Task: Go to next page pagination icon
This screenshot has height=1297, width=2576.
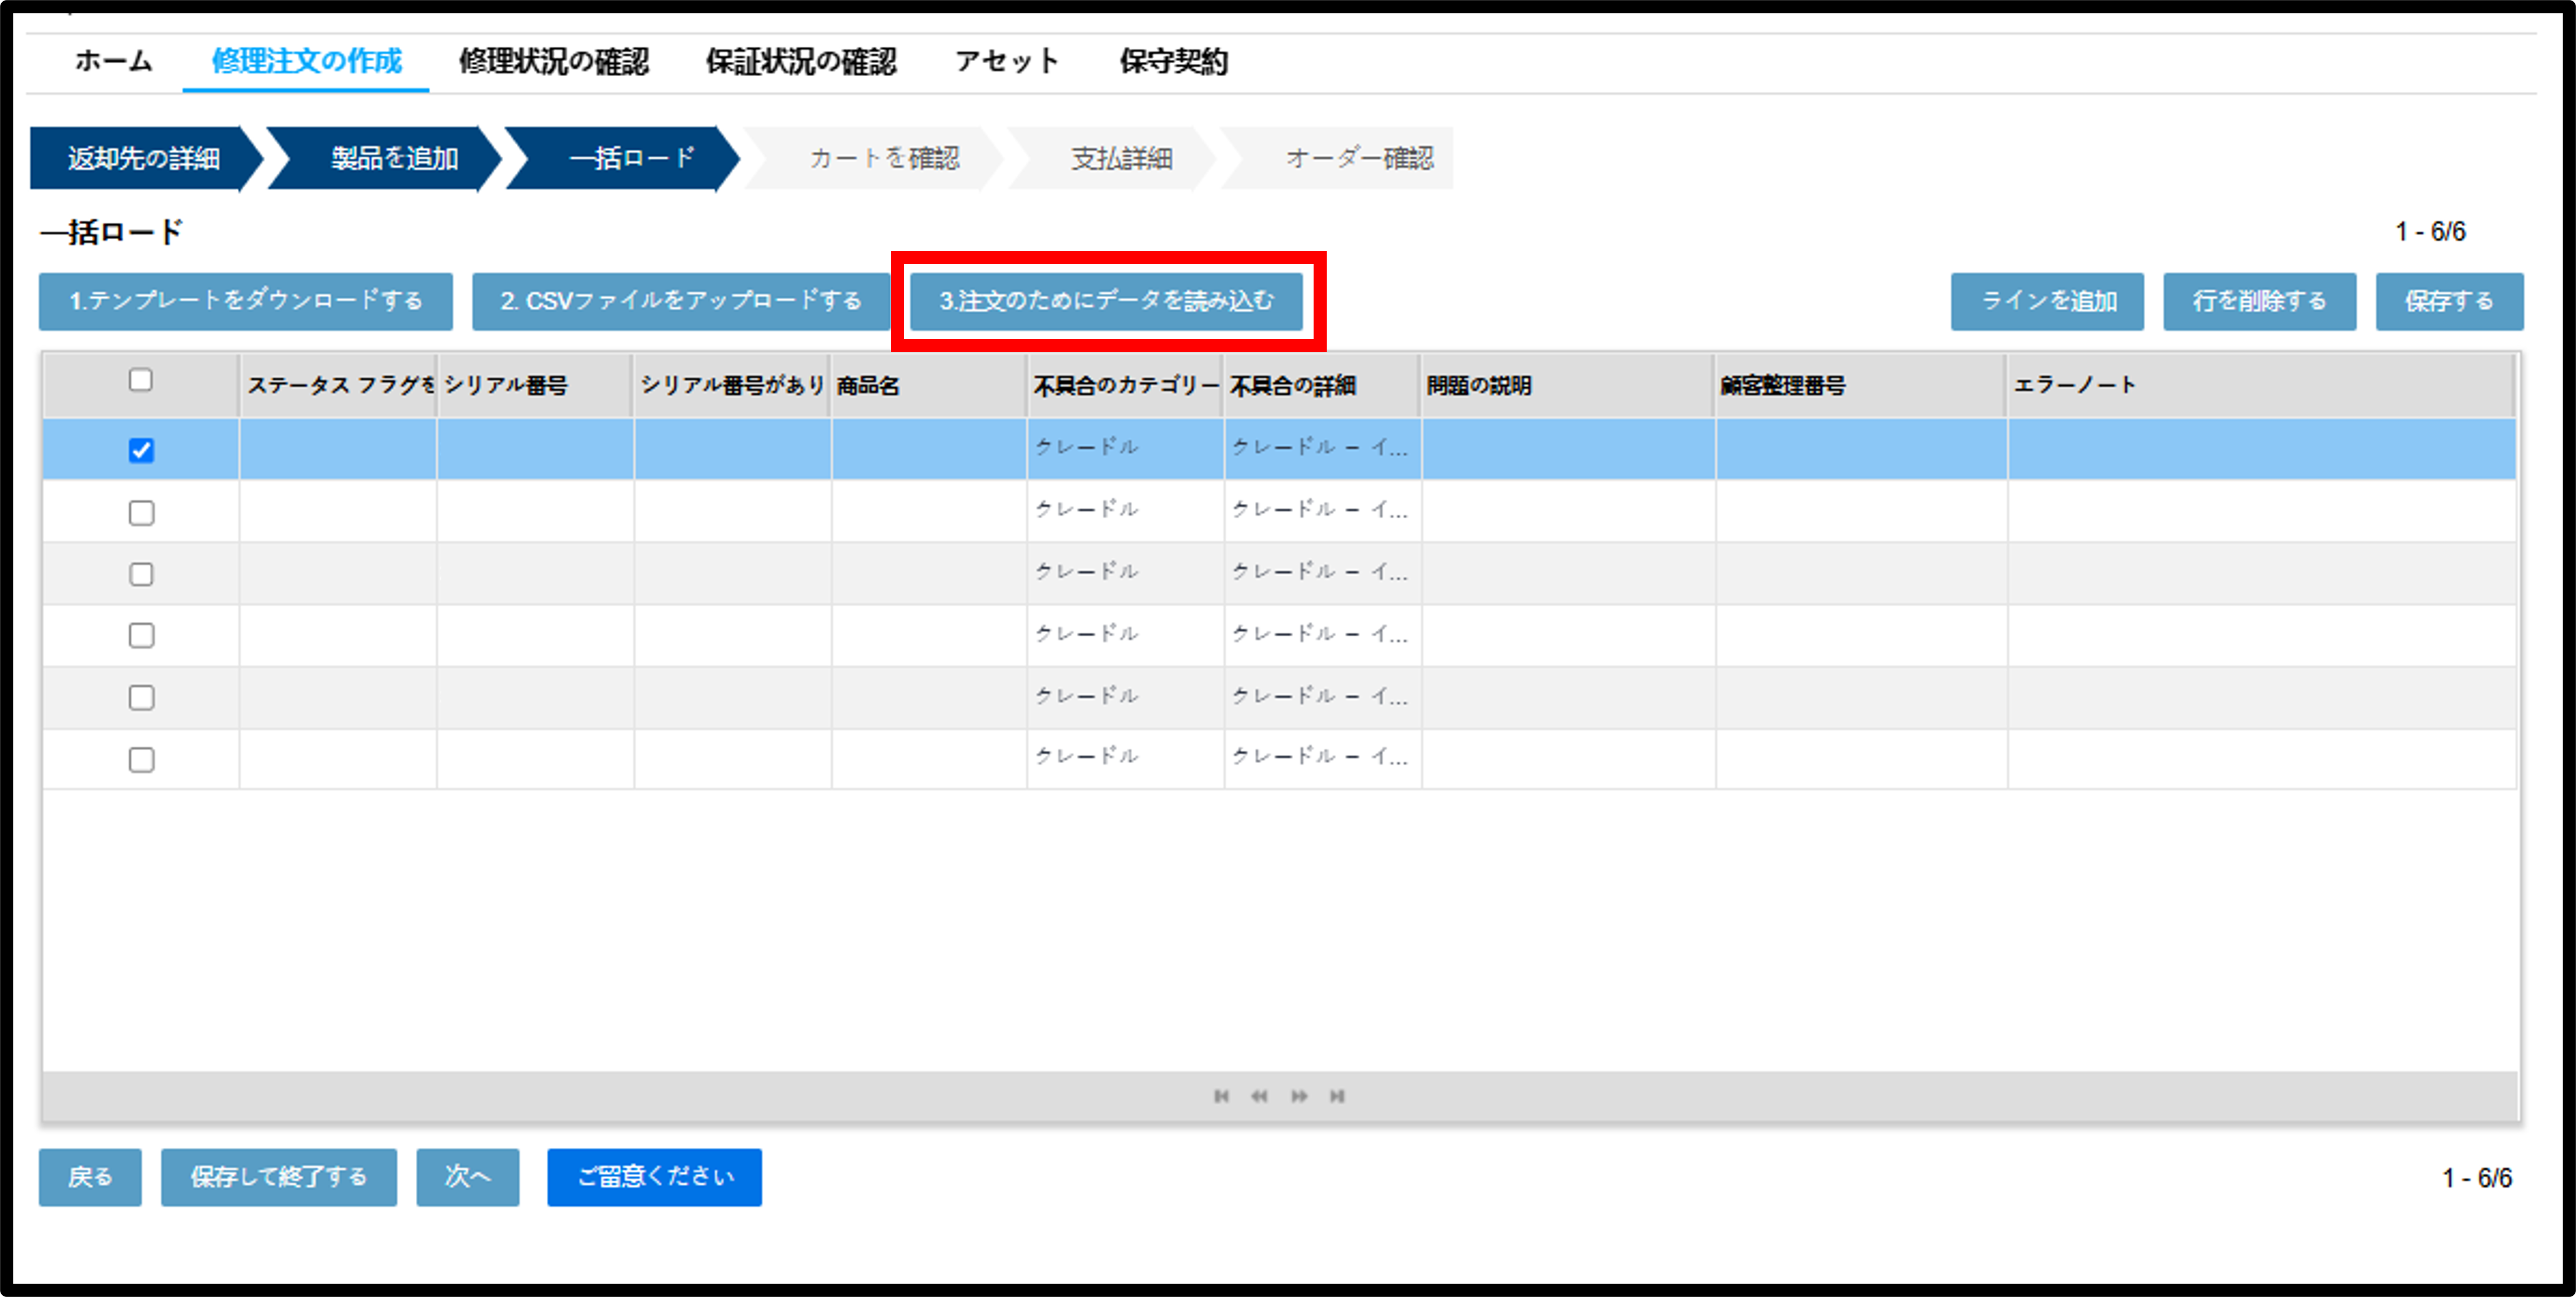Action: 1298,1096
